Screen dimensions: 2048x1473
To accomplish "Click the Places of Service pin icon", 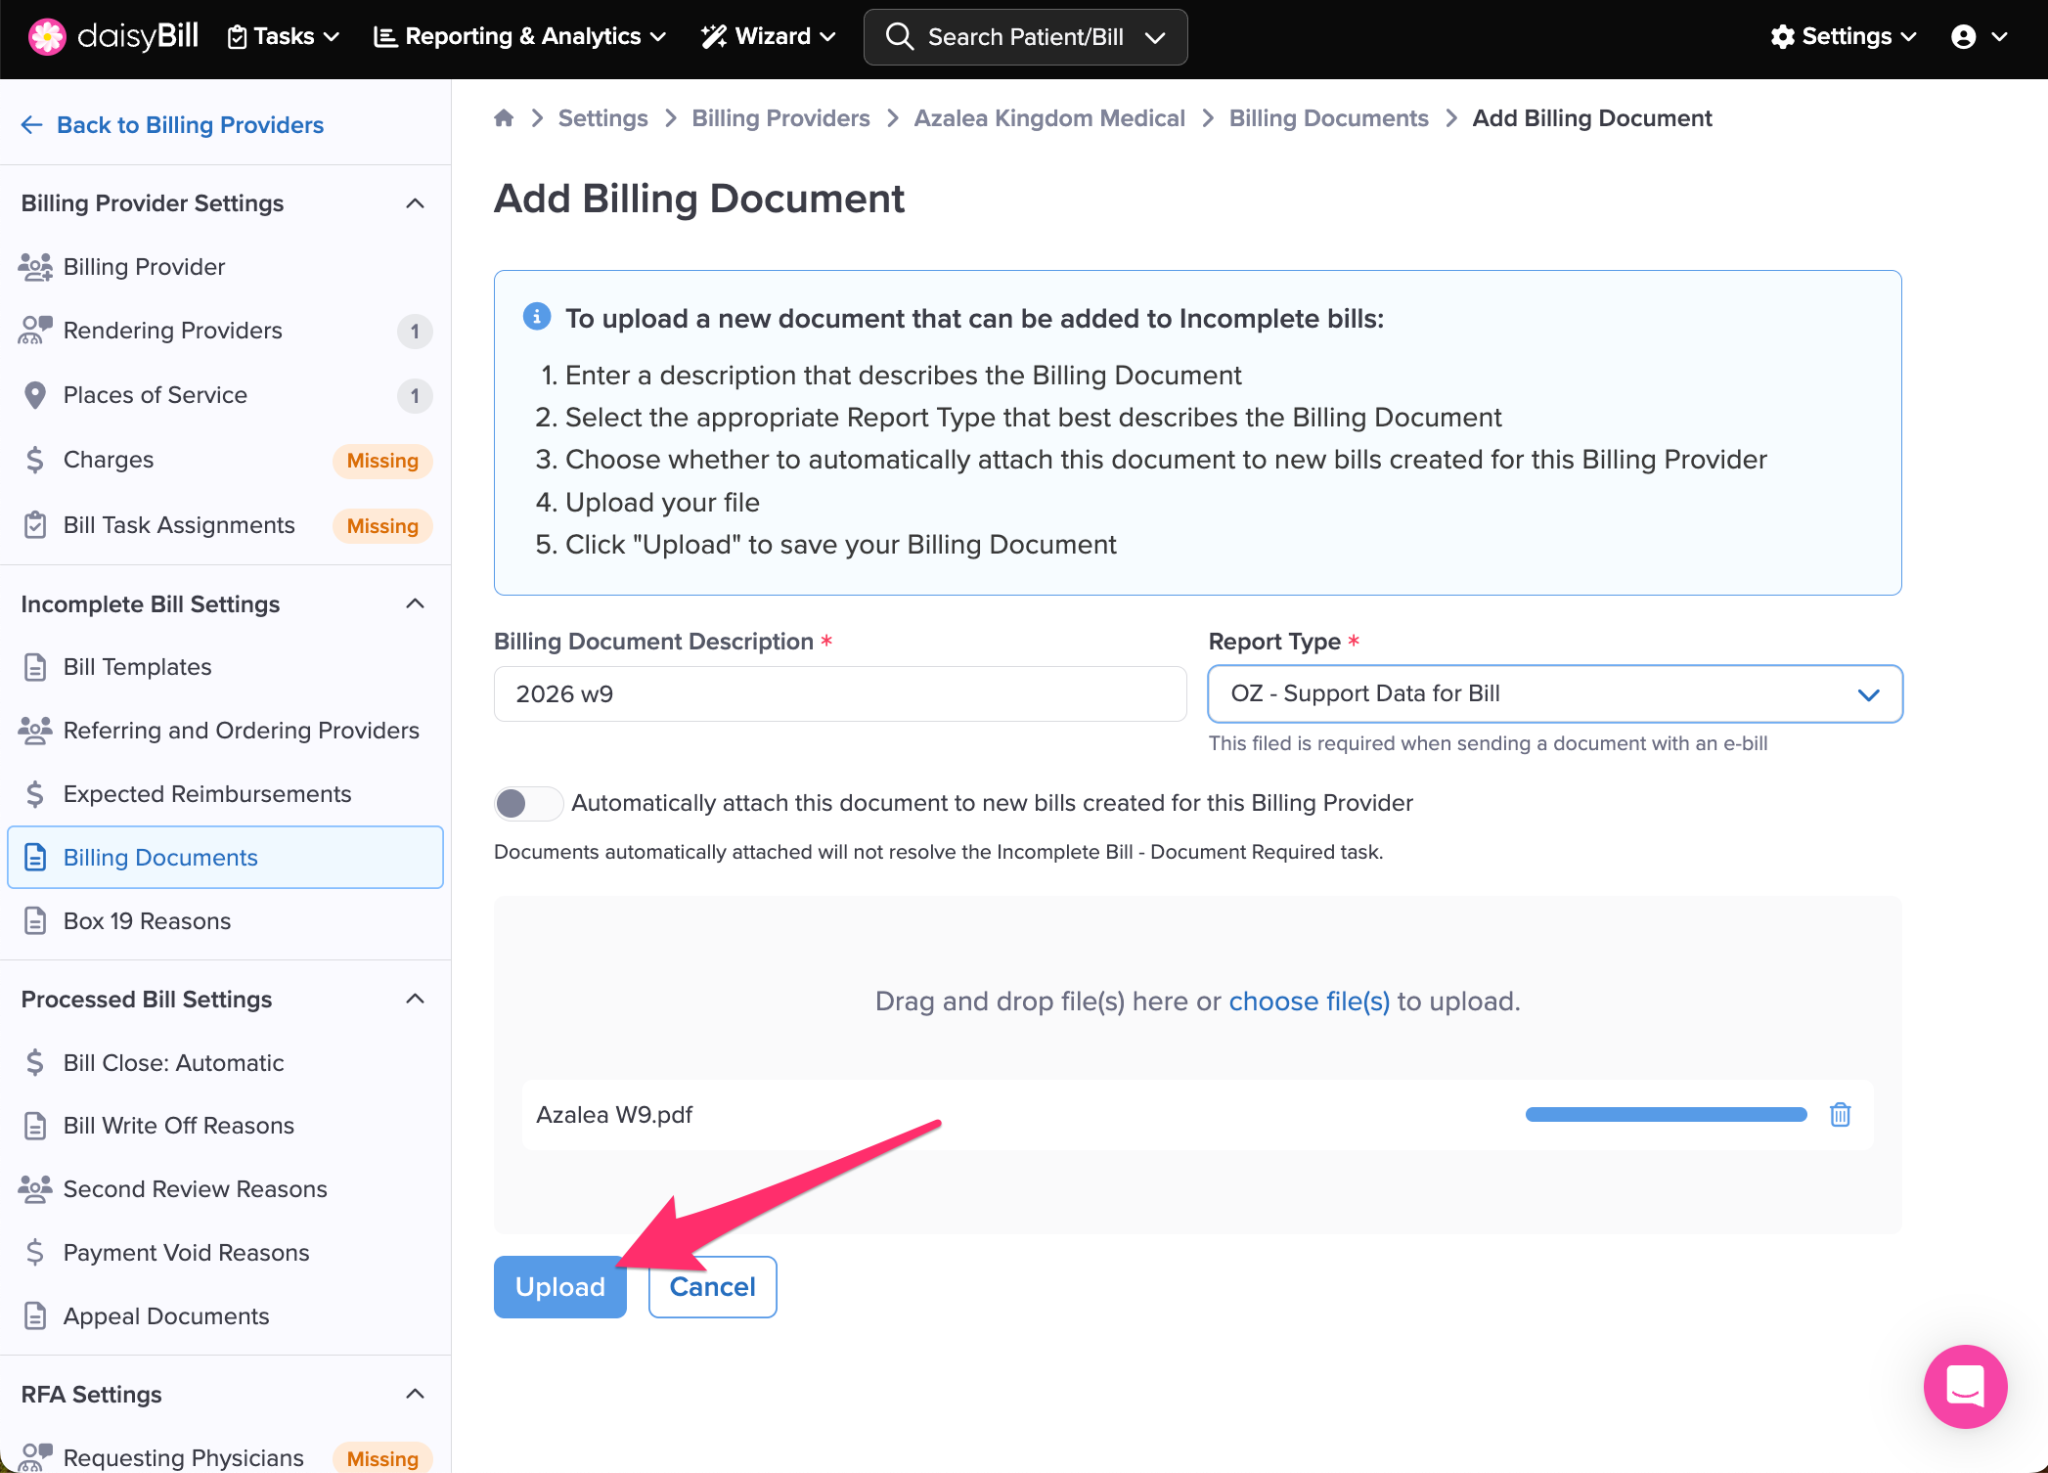I will [35, 395].
